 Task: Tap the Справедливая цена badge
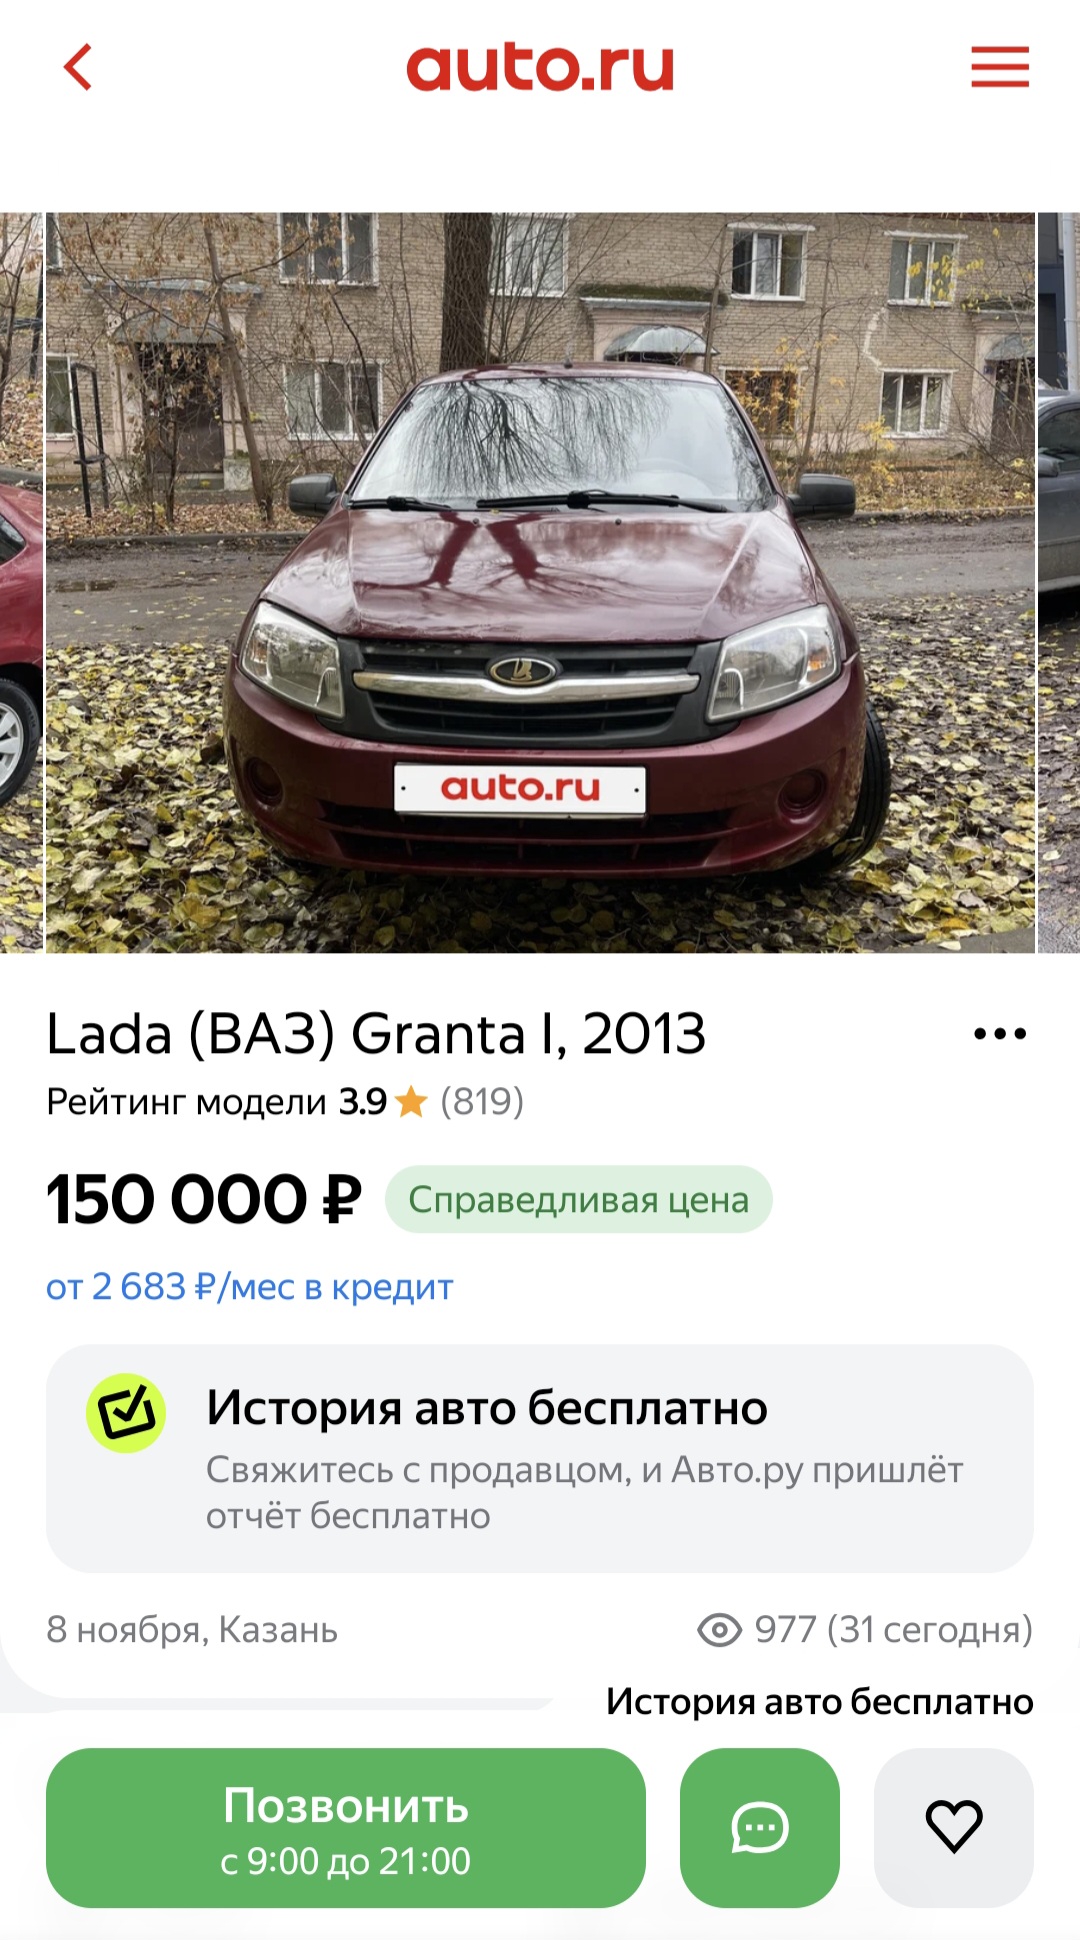coord(579,1199)
